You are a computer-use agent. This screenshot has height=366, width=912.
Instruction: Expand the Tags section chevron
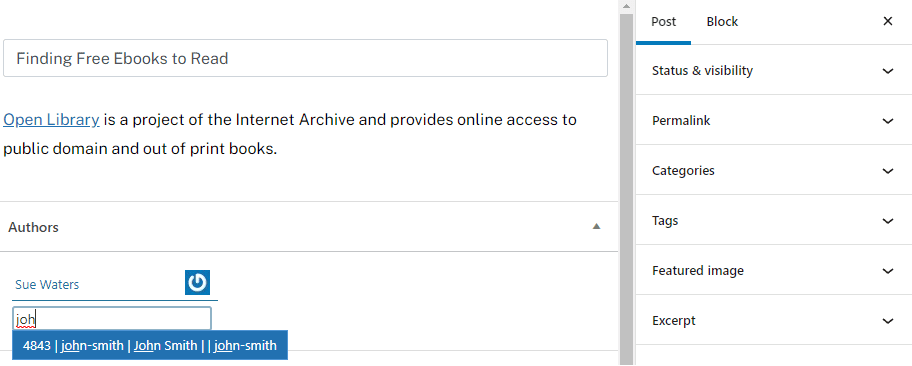(x=888, y=221)
